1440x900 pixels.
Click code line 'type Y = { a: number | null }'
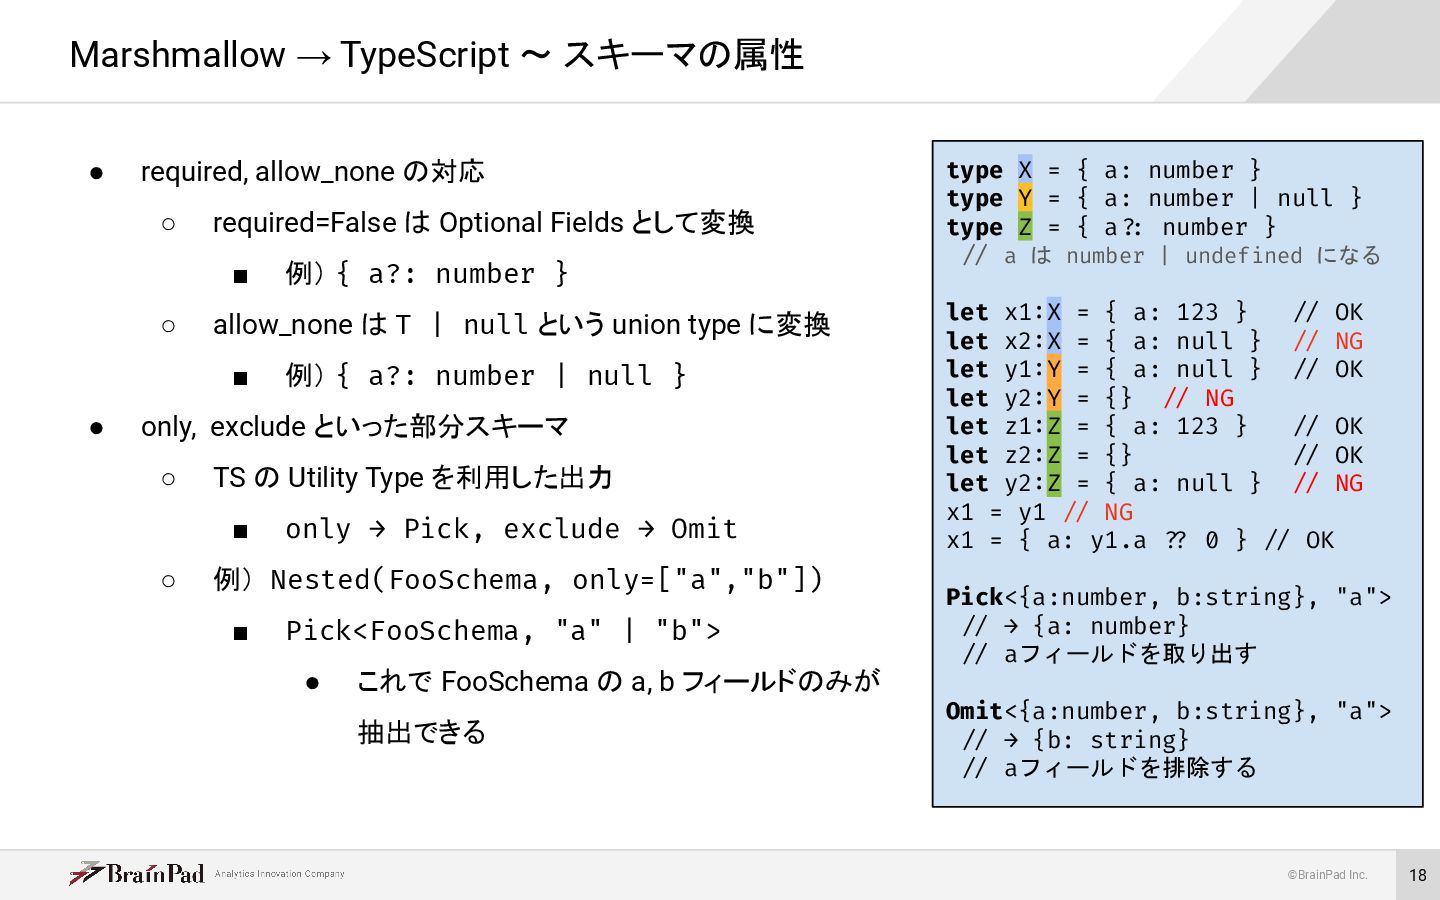pyautogui.click(x=1154, y=198)
